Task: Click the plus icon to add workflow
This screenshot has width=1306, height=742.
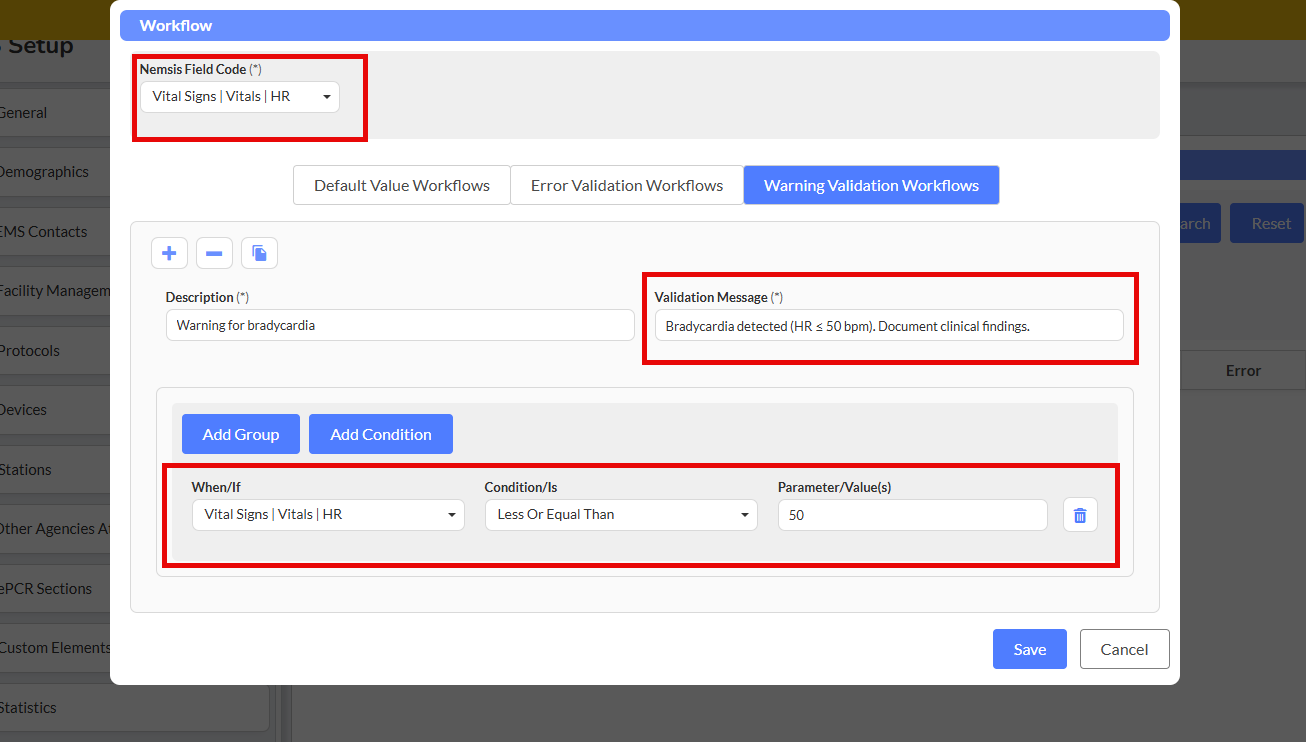Action: click(x=169, y=253)
